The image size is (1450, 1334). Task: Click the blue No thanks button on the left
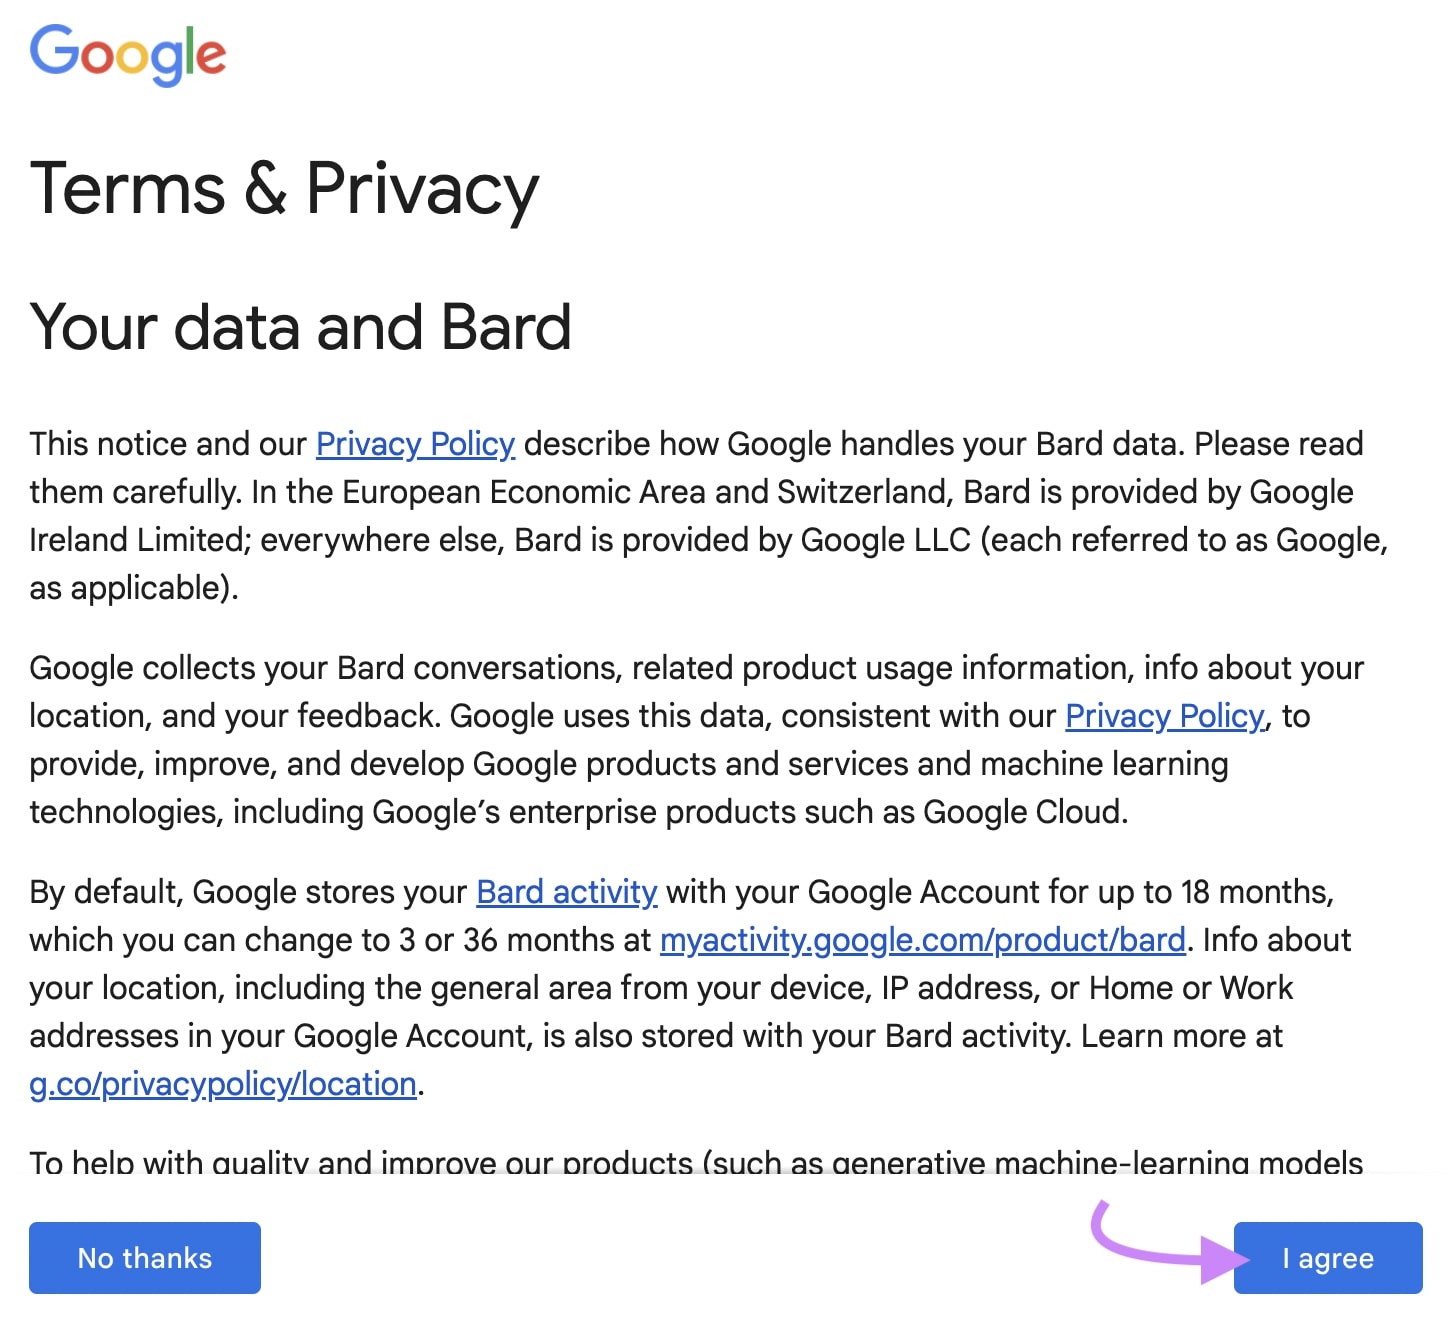144,1258
